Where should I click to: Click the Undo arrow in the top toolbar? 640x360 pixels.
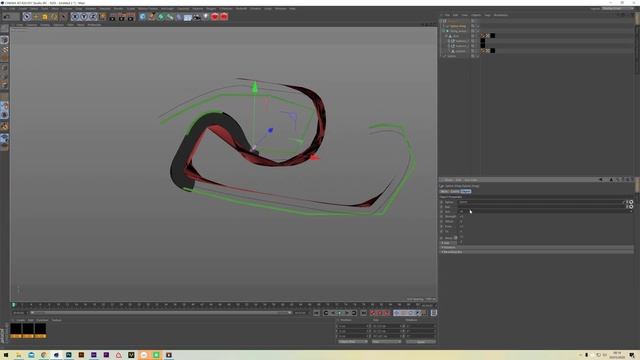click(7, 17)
